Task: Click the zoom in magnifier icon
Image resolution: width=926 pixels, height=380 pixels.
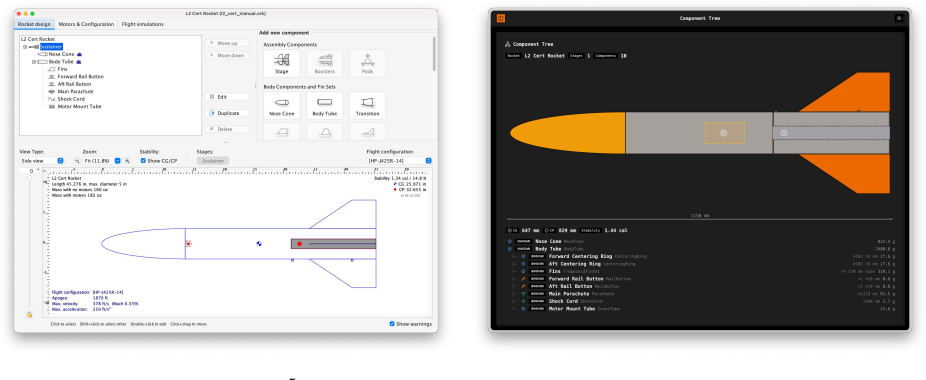Action: tap(127, 161)
